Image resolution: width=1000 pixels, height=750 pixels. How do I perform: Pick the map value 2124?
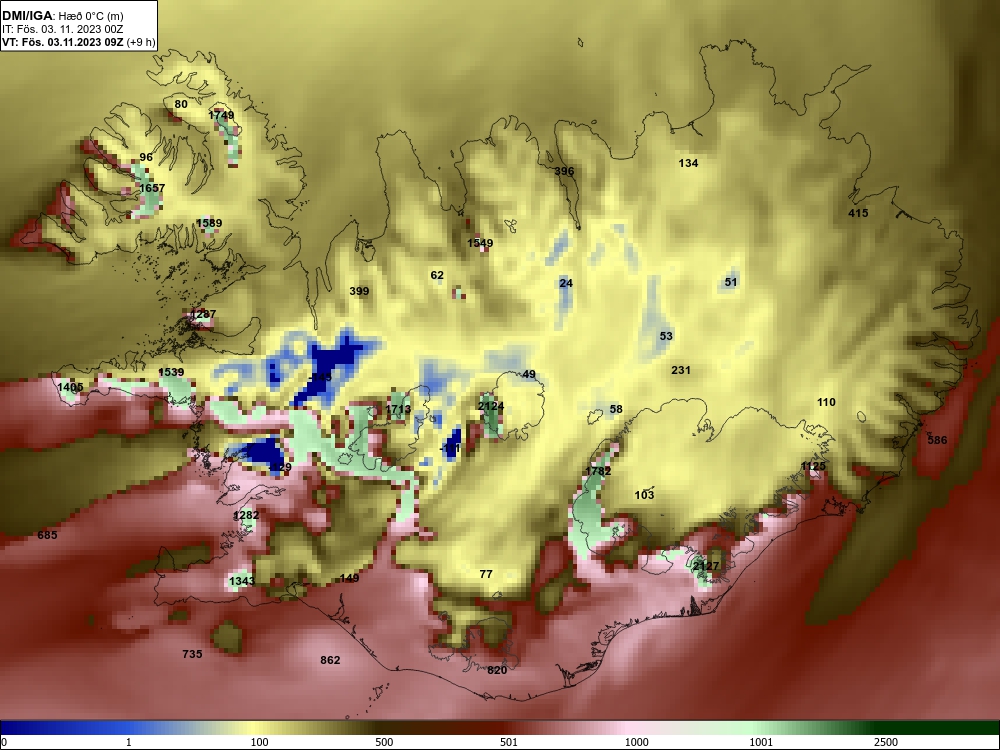coord(490,407)
